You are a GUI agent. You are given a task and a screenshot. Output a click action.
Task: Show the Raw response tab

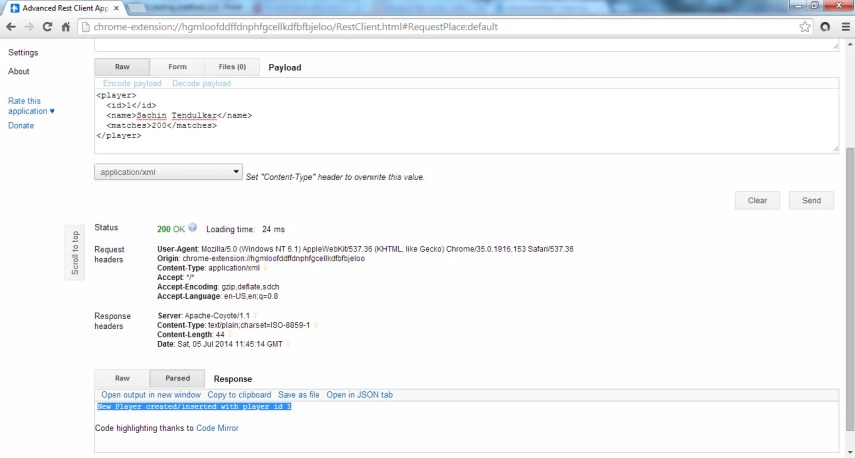point(122,378)
